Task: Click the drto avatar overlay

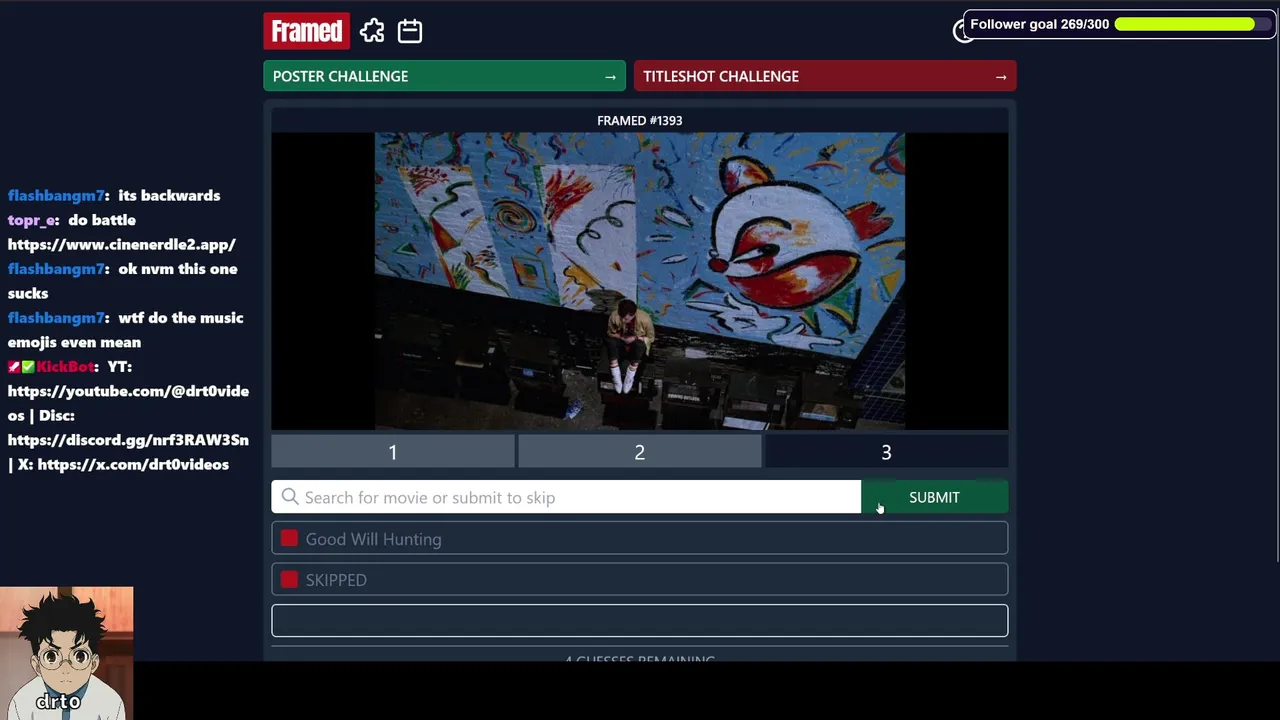Action: click(66, 653)
